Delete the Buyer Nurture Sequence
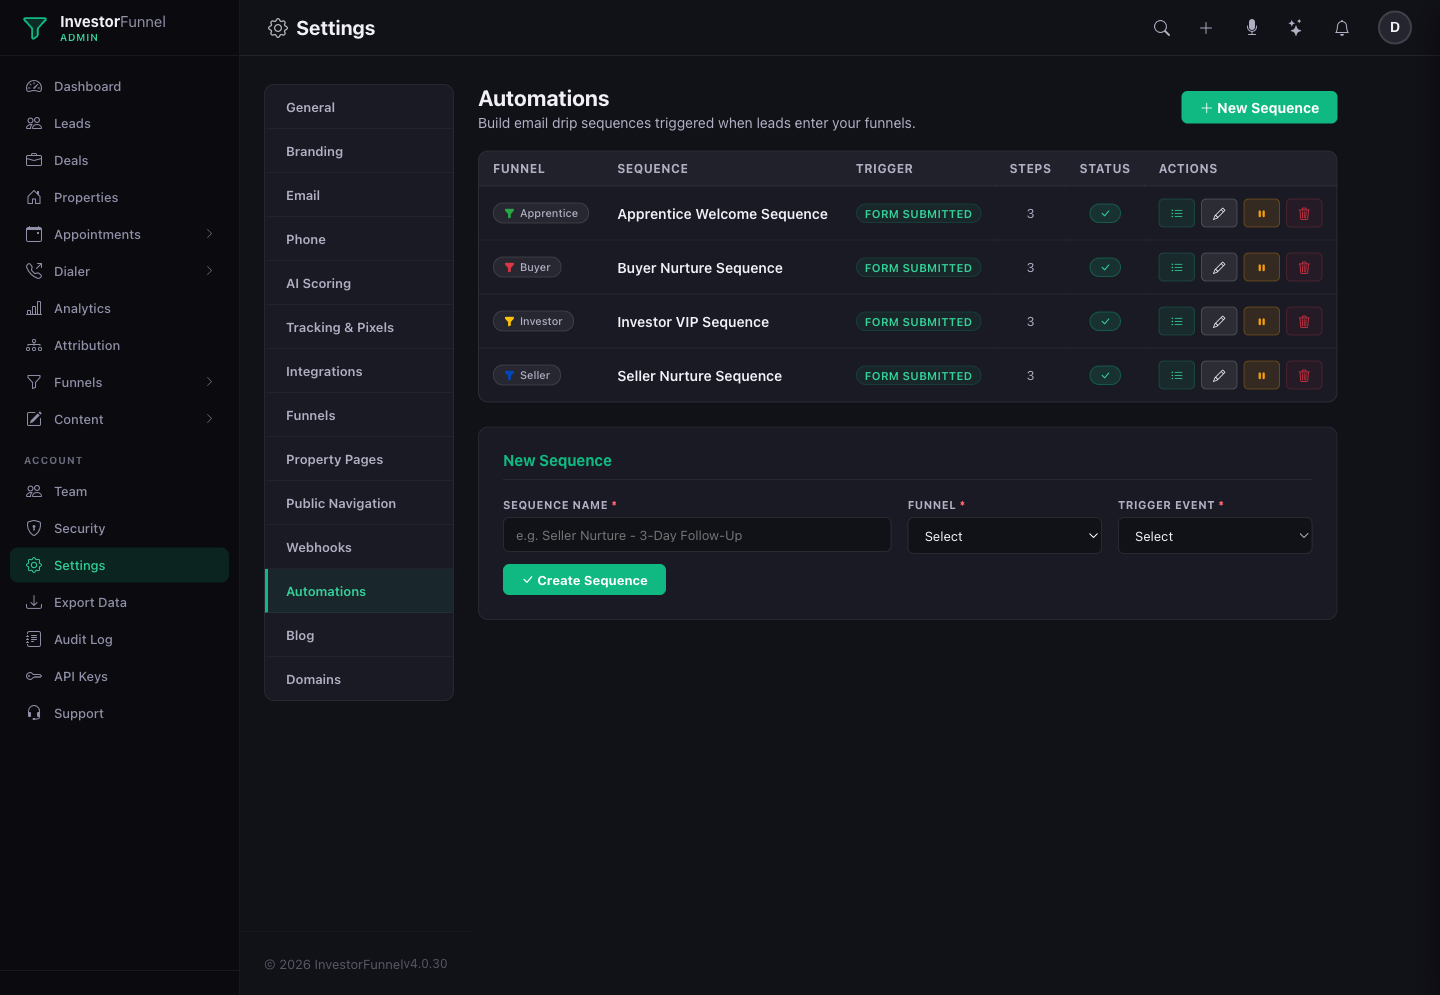Image resolution: width=1440 pixels, height=995 pixels. (1304, 267)
